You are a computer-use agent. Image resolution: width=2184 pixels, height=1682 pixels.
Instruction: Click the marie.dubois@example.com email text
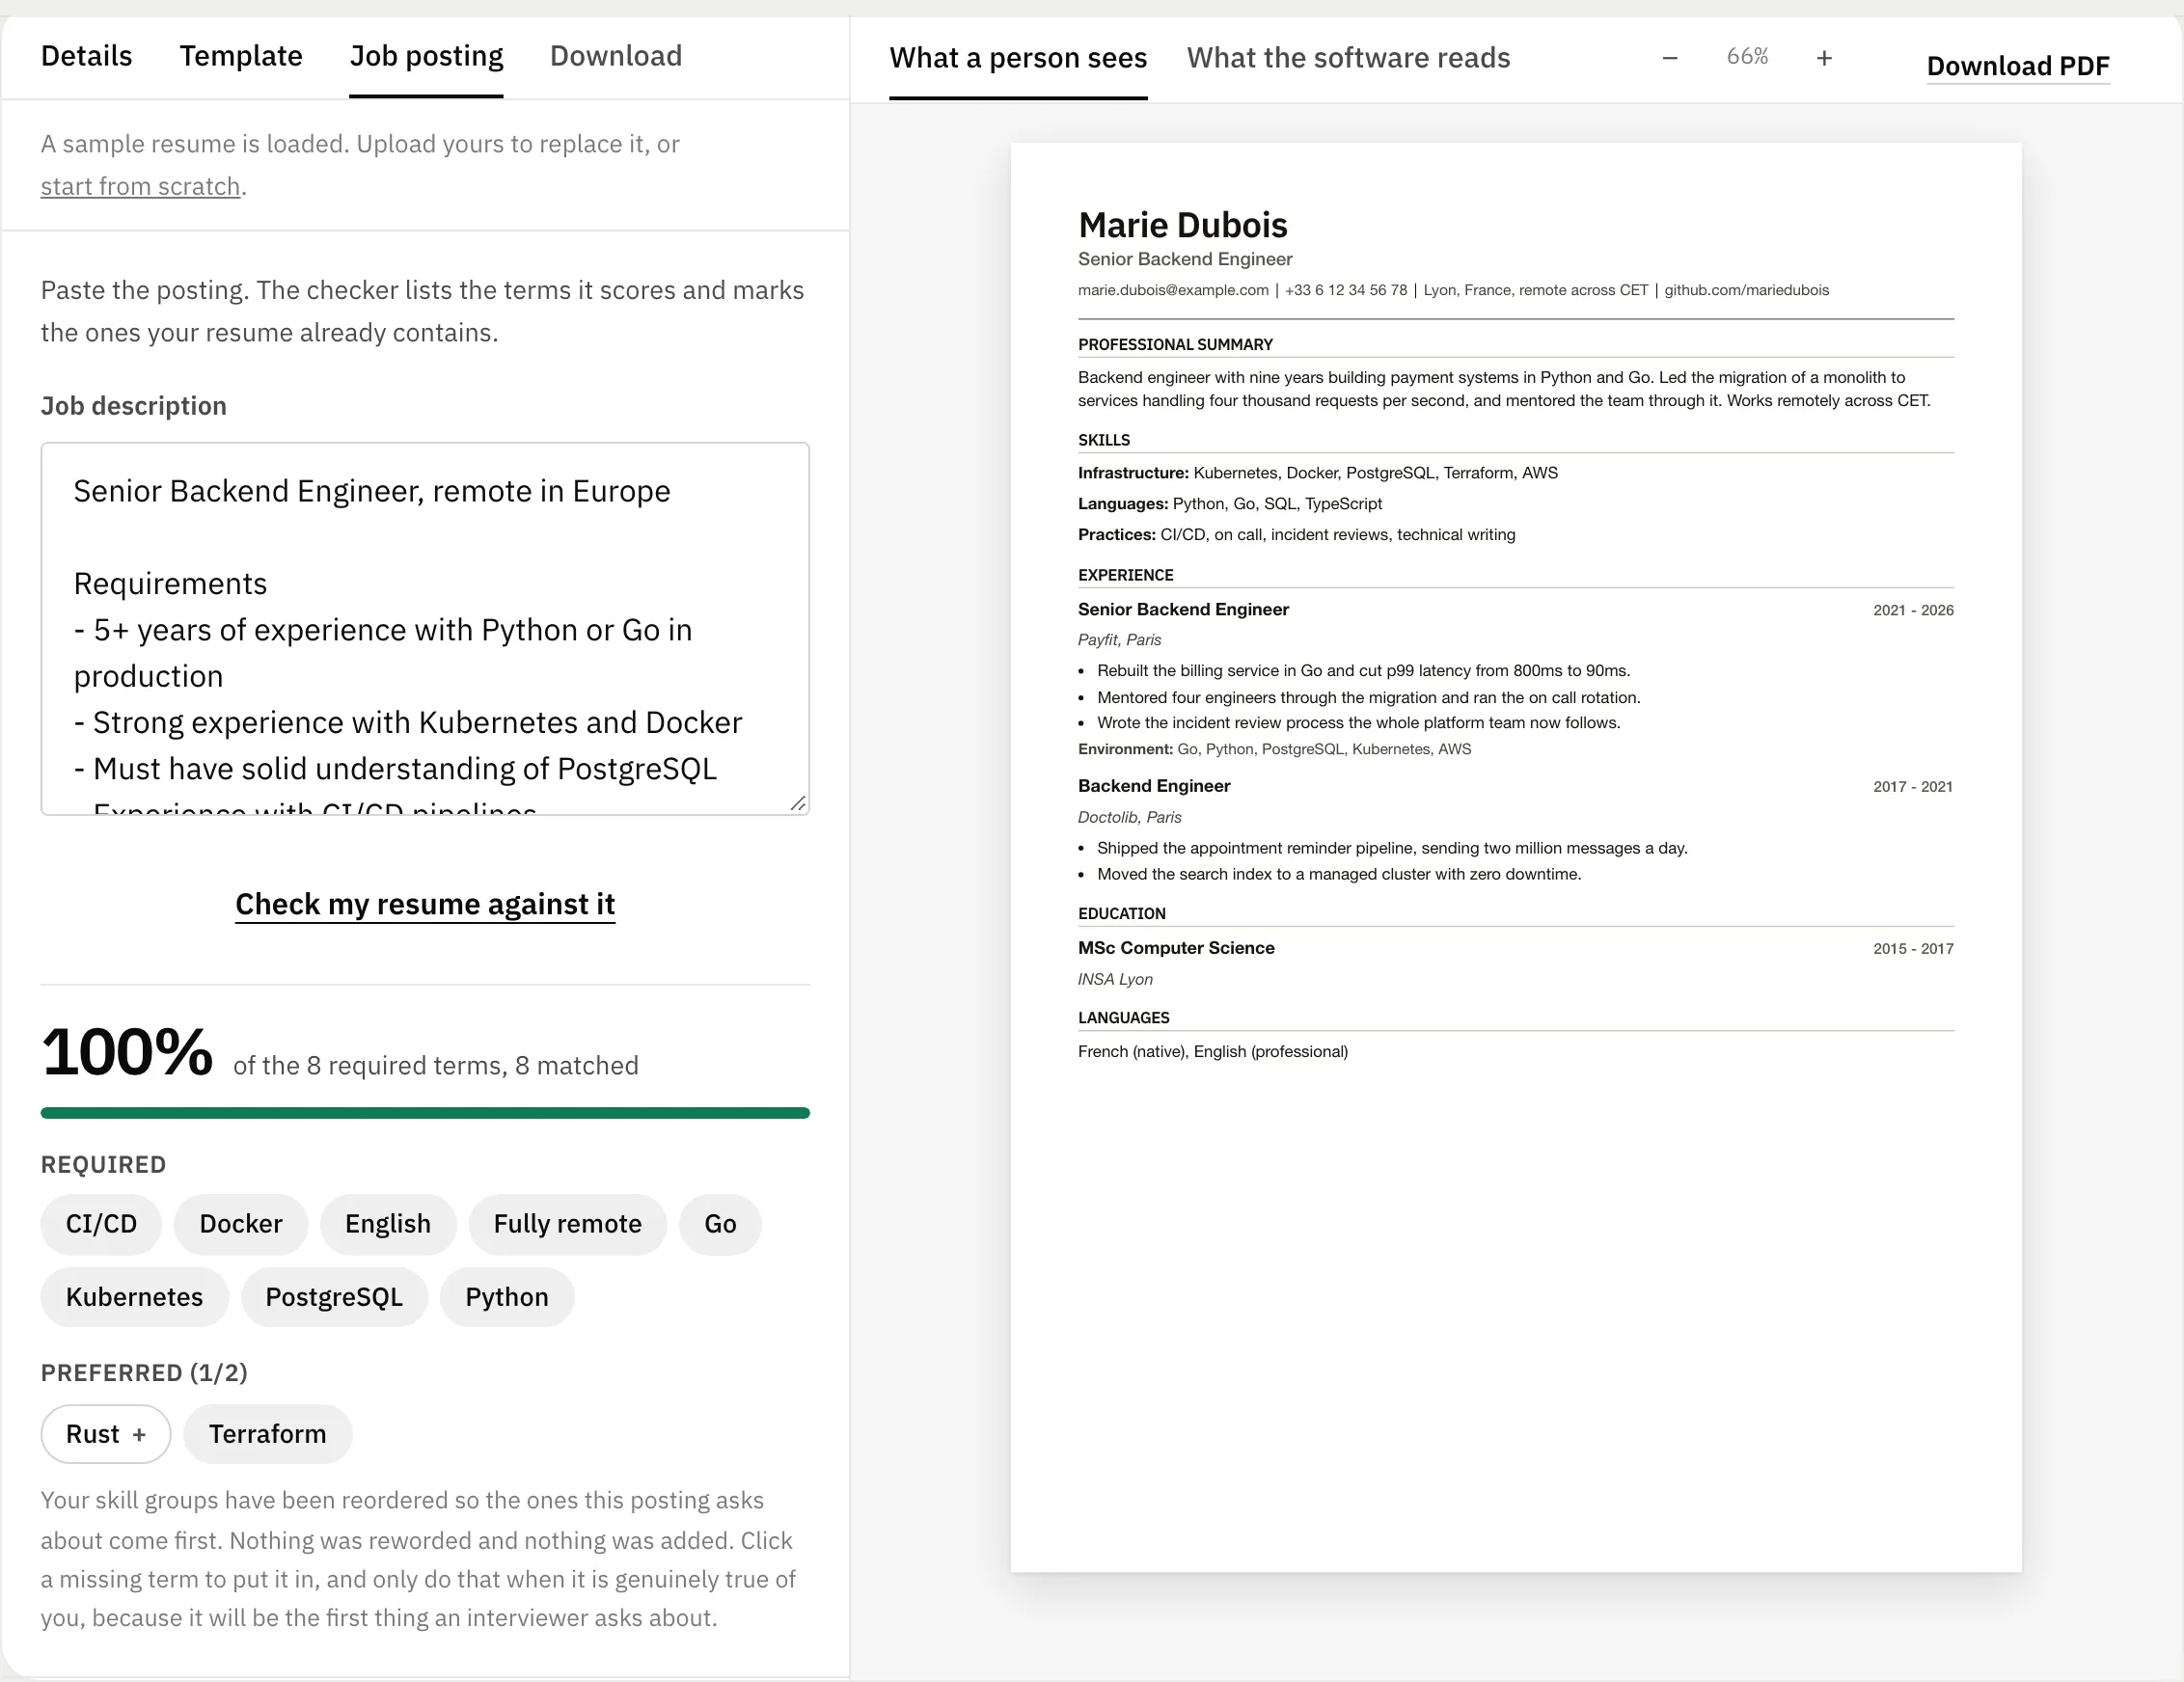[x=1173, y=290]
